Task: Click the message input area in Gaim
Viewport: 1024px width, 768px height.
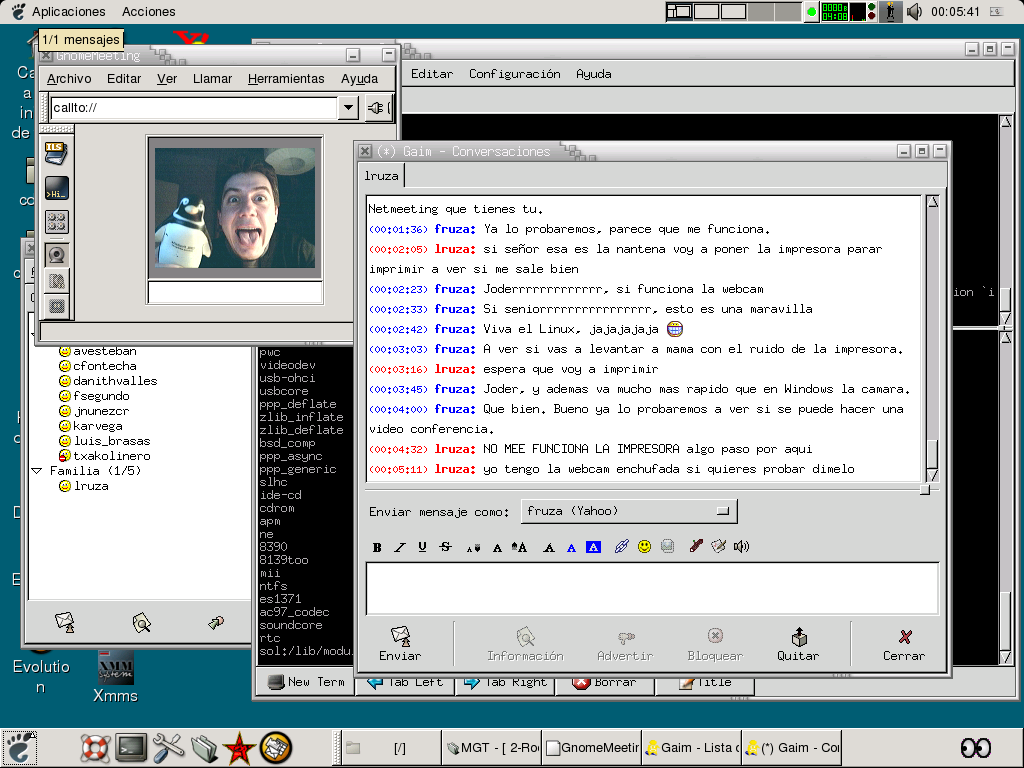Action: 652,588
